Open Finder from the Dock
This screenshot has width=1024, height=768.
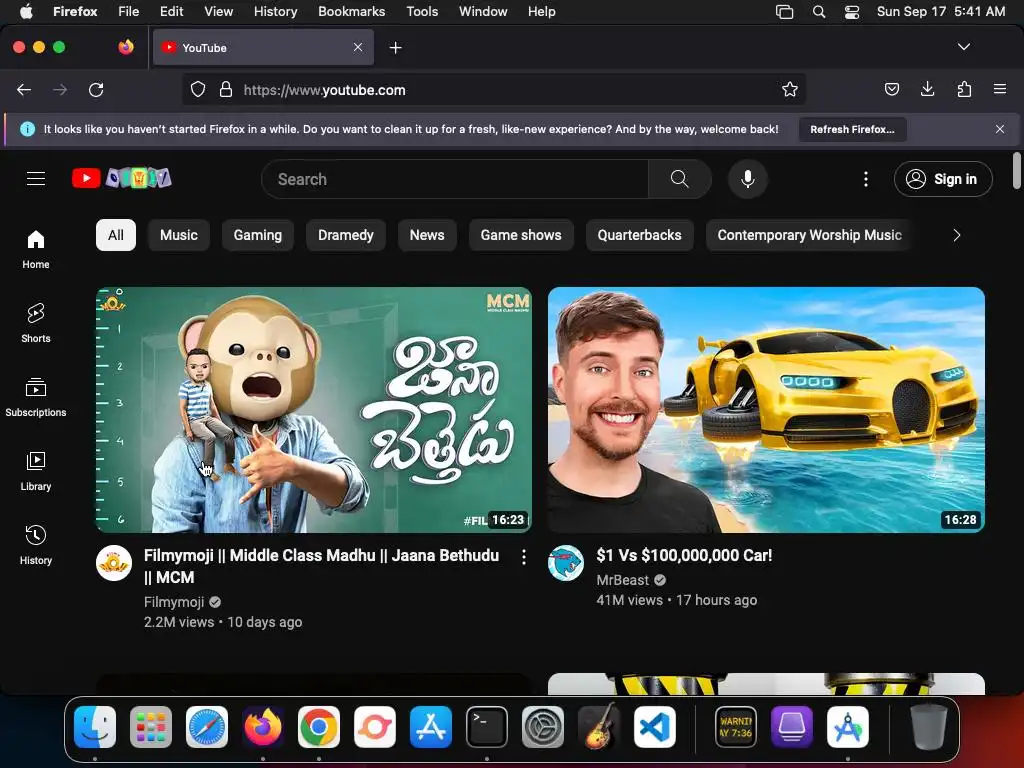pos(95,727)
